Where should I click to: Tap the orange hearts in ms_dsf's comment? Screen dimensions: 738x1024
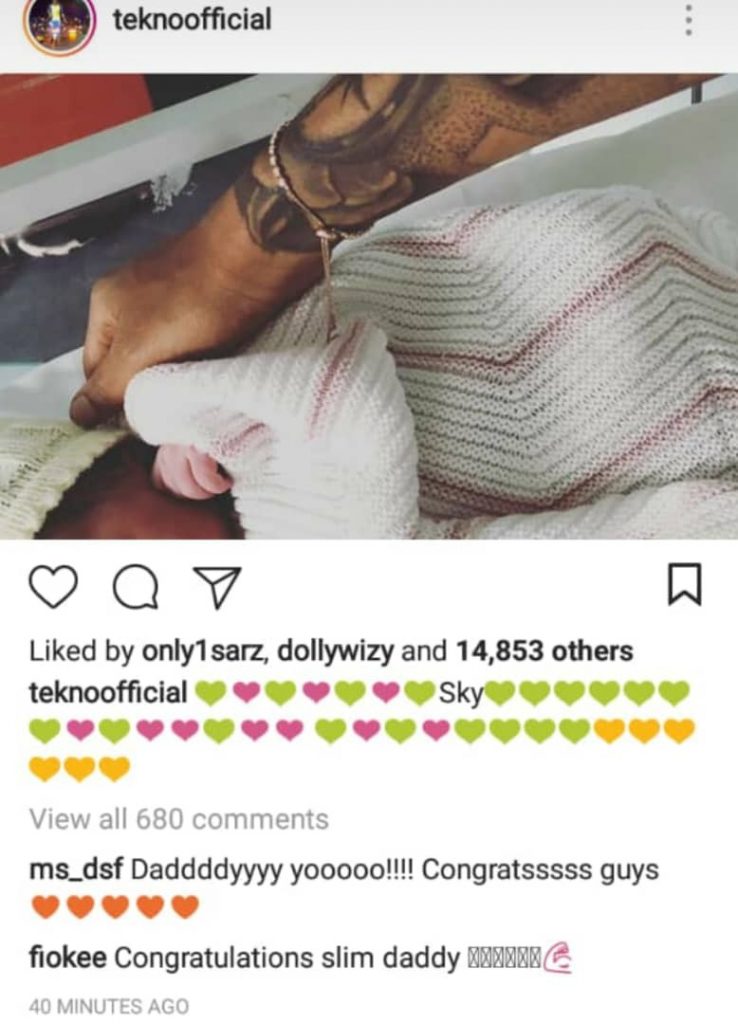115,907
